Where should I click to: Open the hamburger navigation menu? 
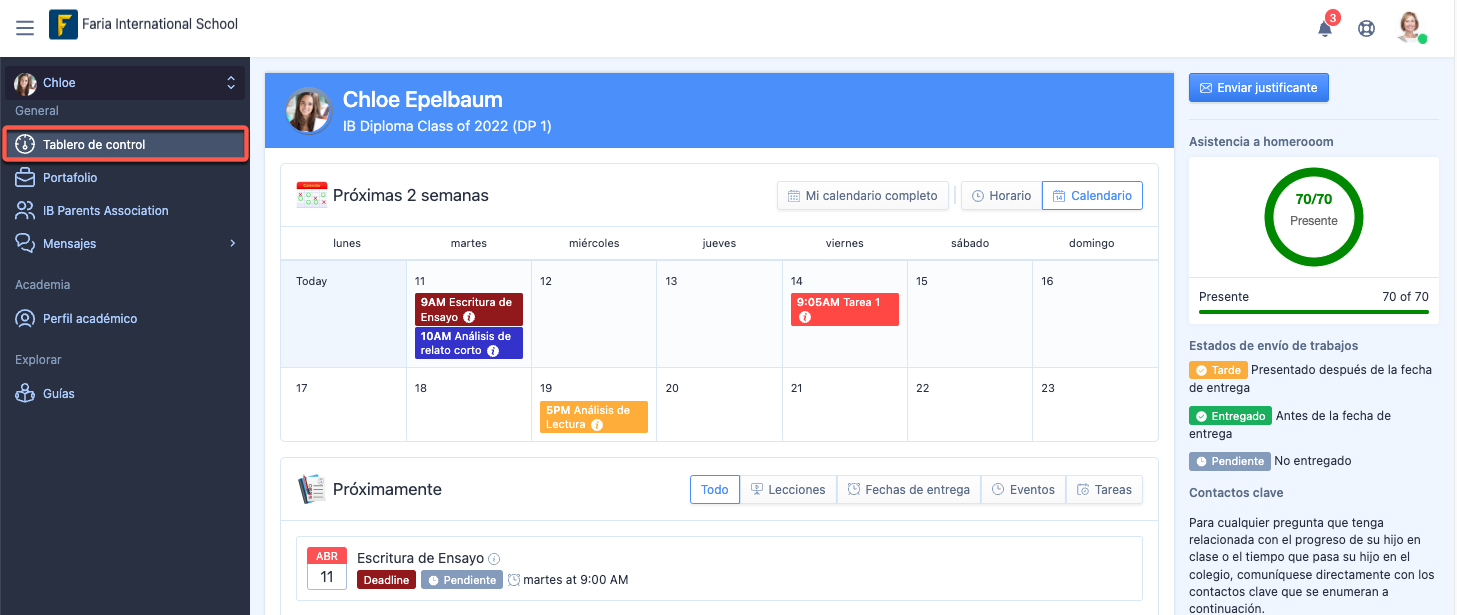pyautogui.click(x=25, y=28)
